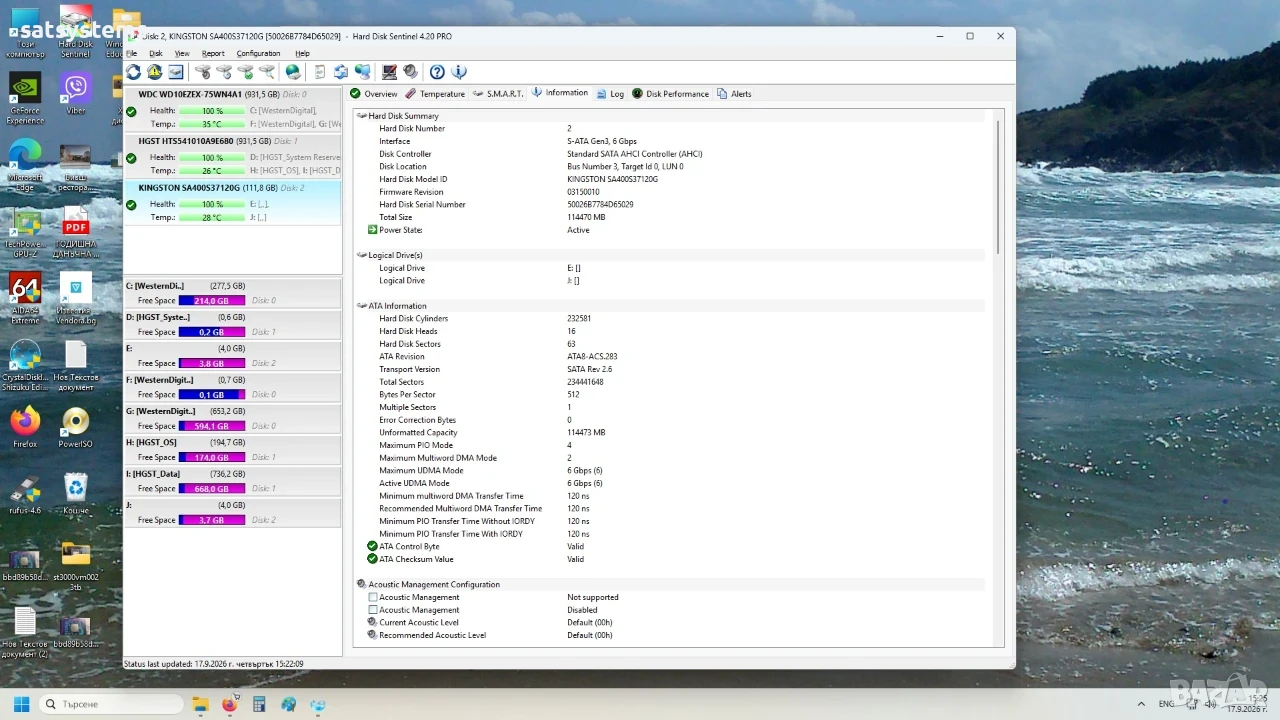This screenshot has height=720, width=1280.
Task: Click the G: free space bar
Action: pos(212,426)
